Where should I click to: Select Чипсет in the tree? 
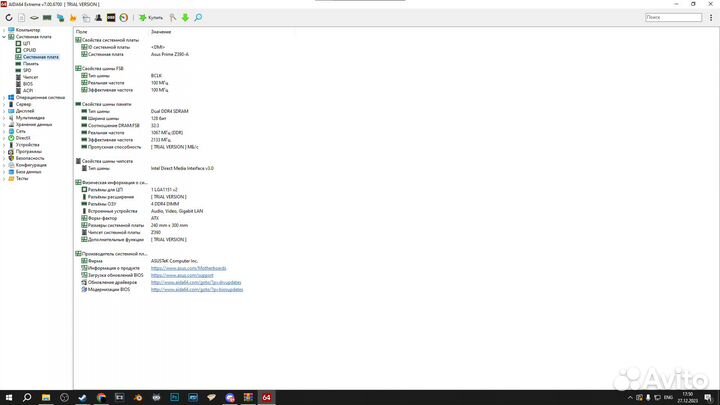[30, 77]
